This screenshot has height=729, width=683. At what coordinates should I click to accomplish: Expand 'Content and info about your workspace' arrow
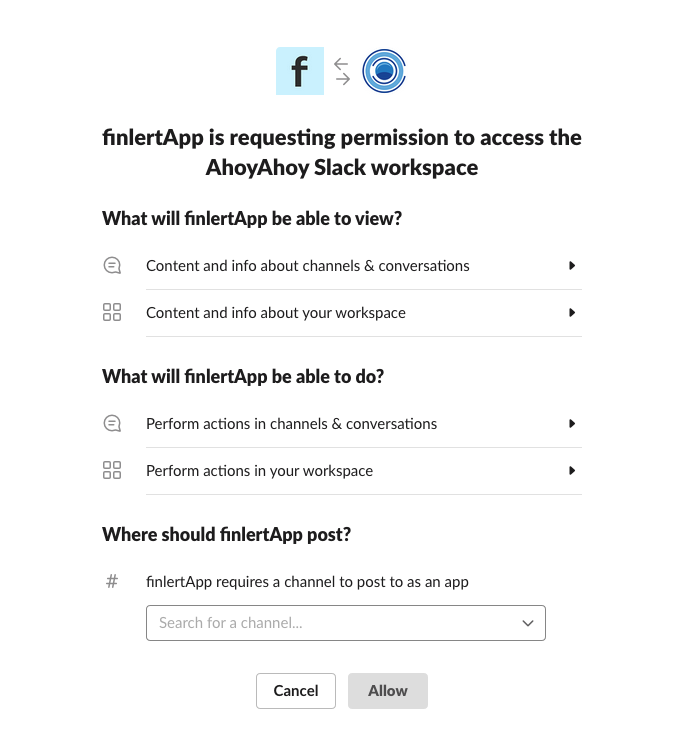tap(572, 313)
